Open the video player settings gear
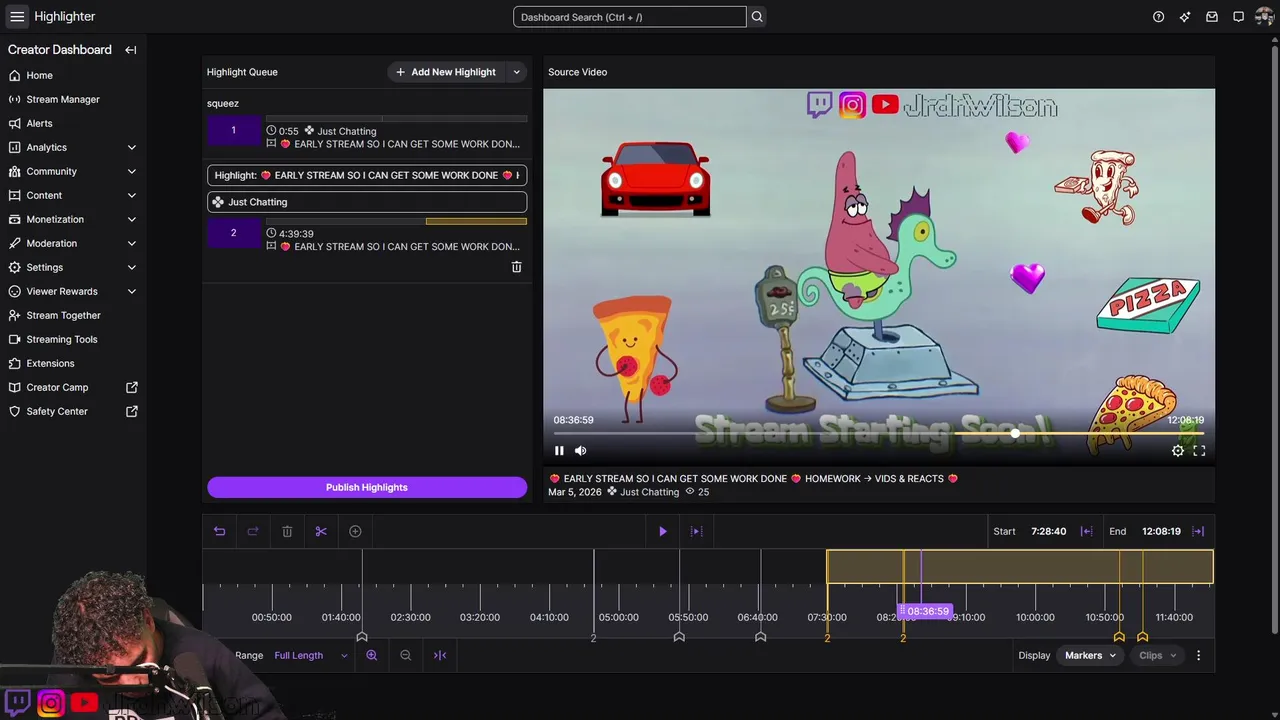The image size is (1280, 720). pyautogui.click(x=1178, y=451)
